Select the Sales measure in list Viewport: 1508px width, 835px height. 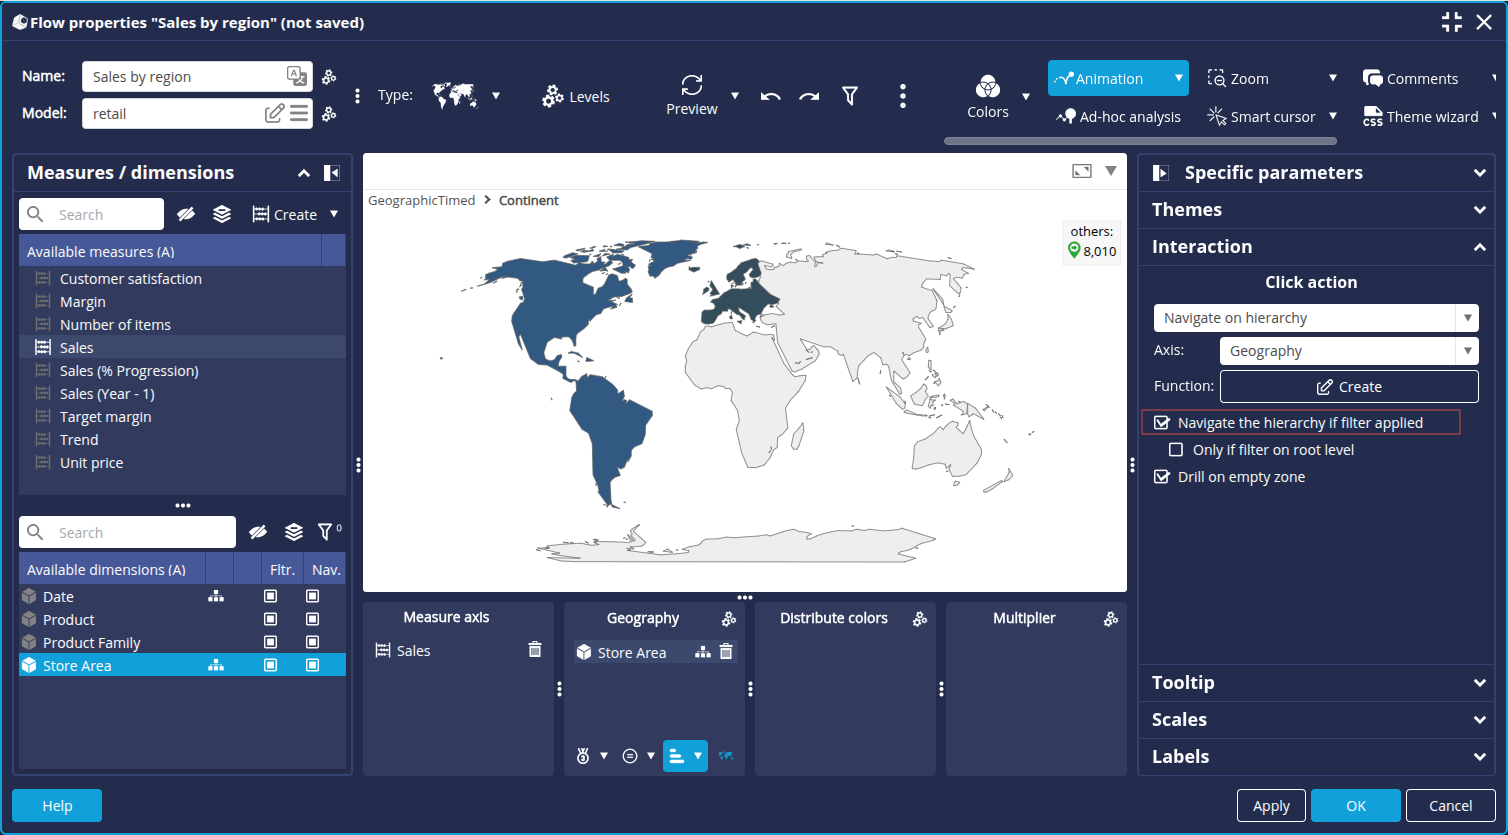coord(77,348)
